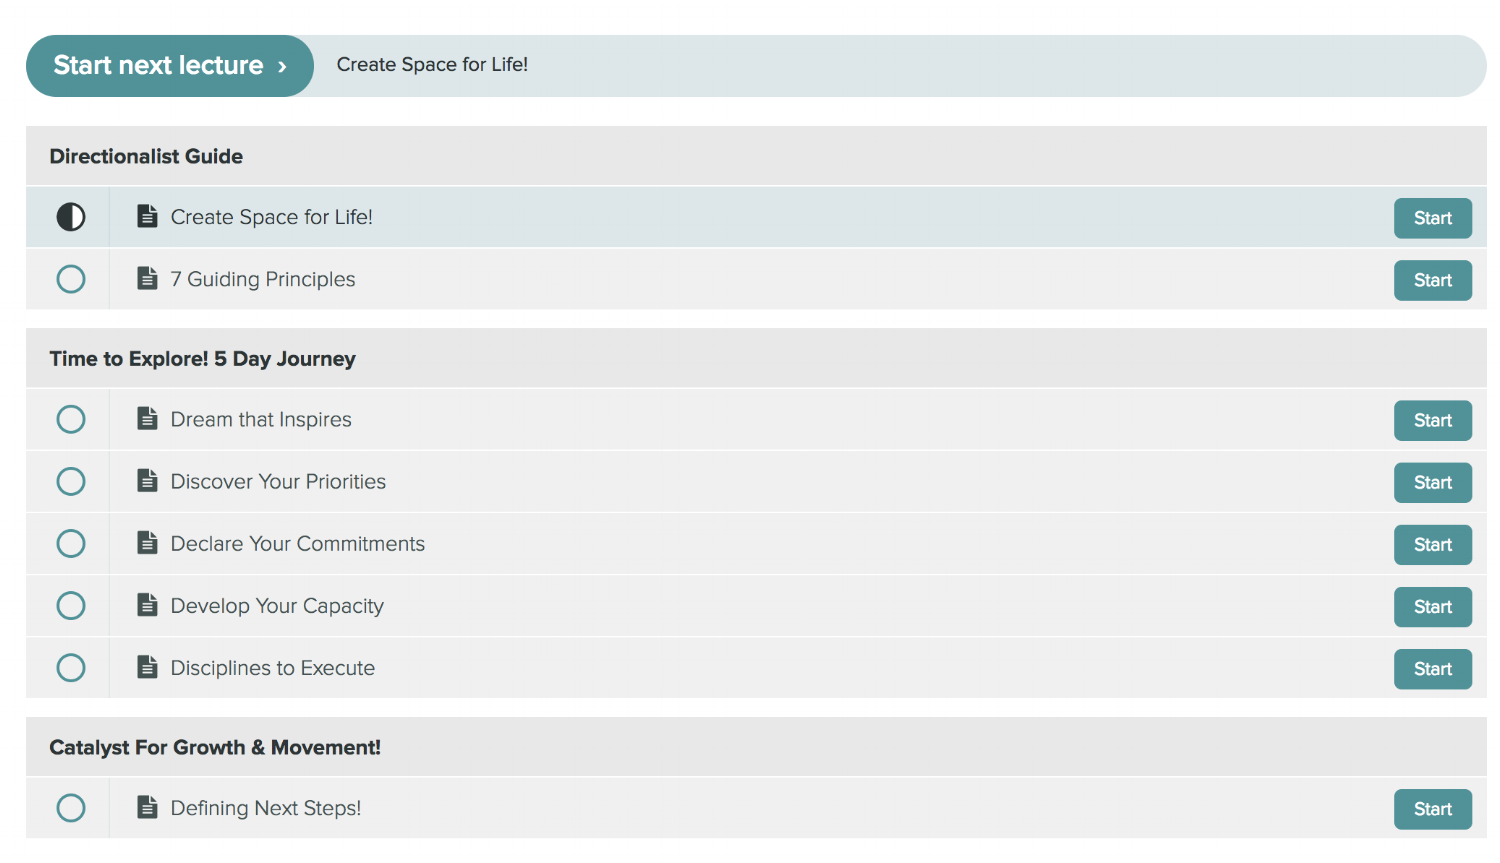Open the Develop Your Capacity title
Viewport: 1500px width, 863px height.
[x=277, y=606]
